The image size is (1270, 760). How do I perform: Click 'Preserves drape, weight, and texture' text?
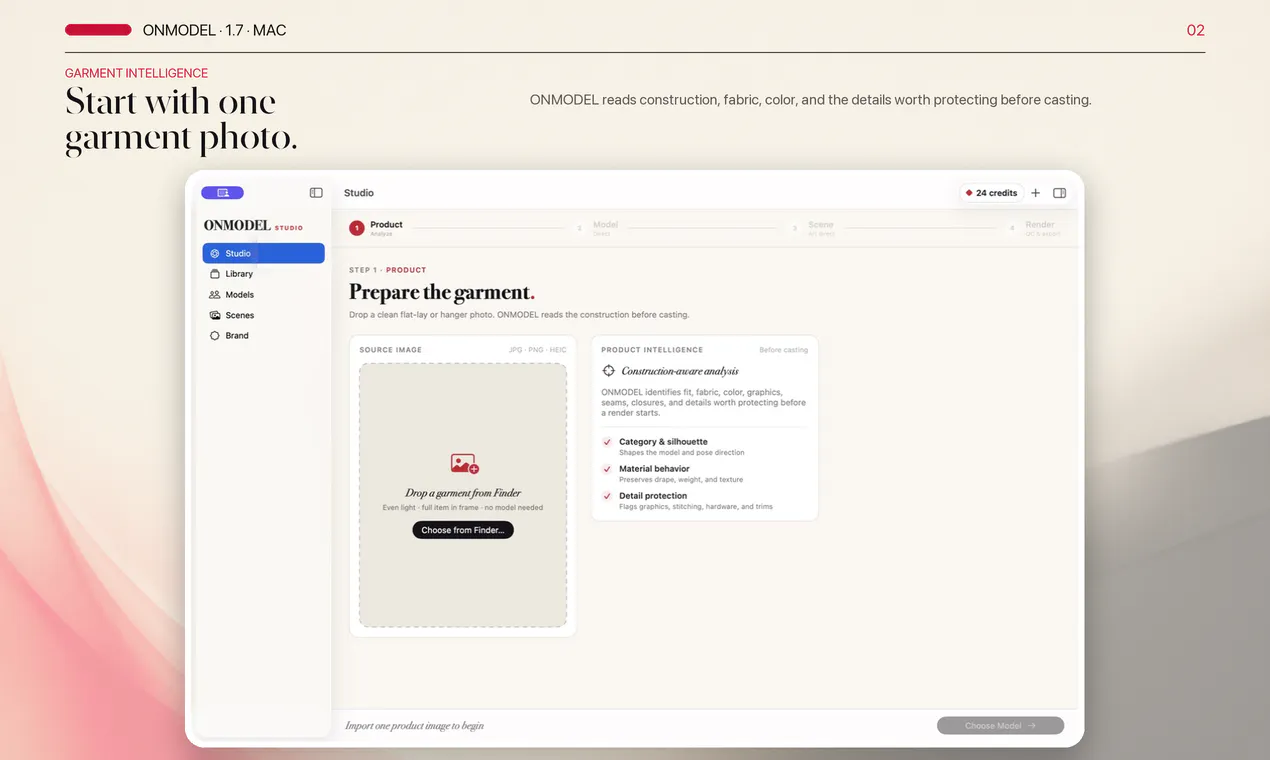(x=681, y=480)
